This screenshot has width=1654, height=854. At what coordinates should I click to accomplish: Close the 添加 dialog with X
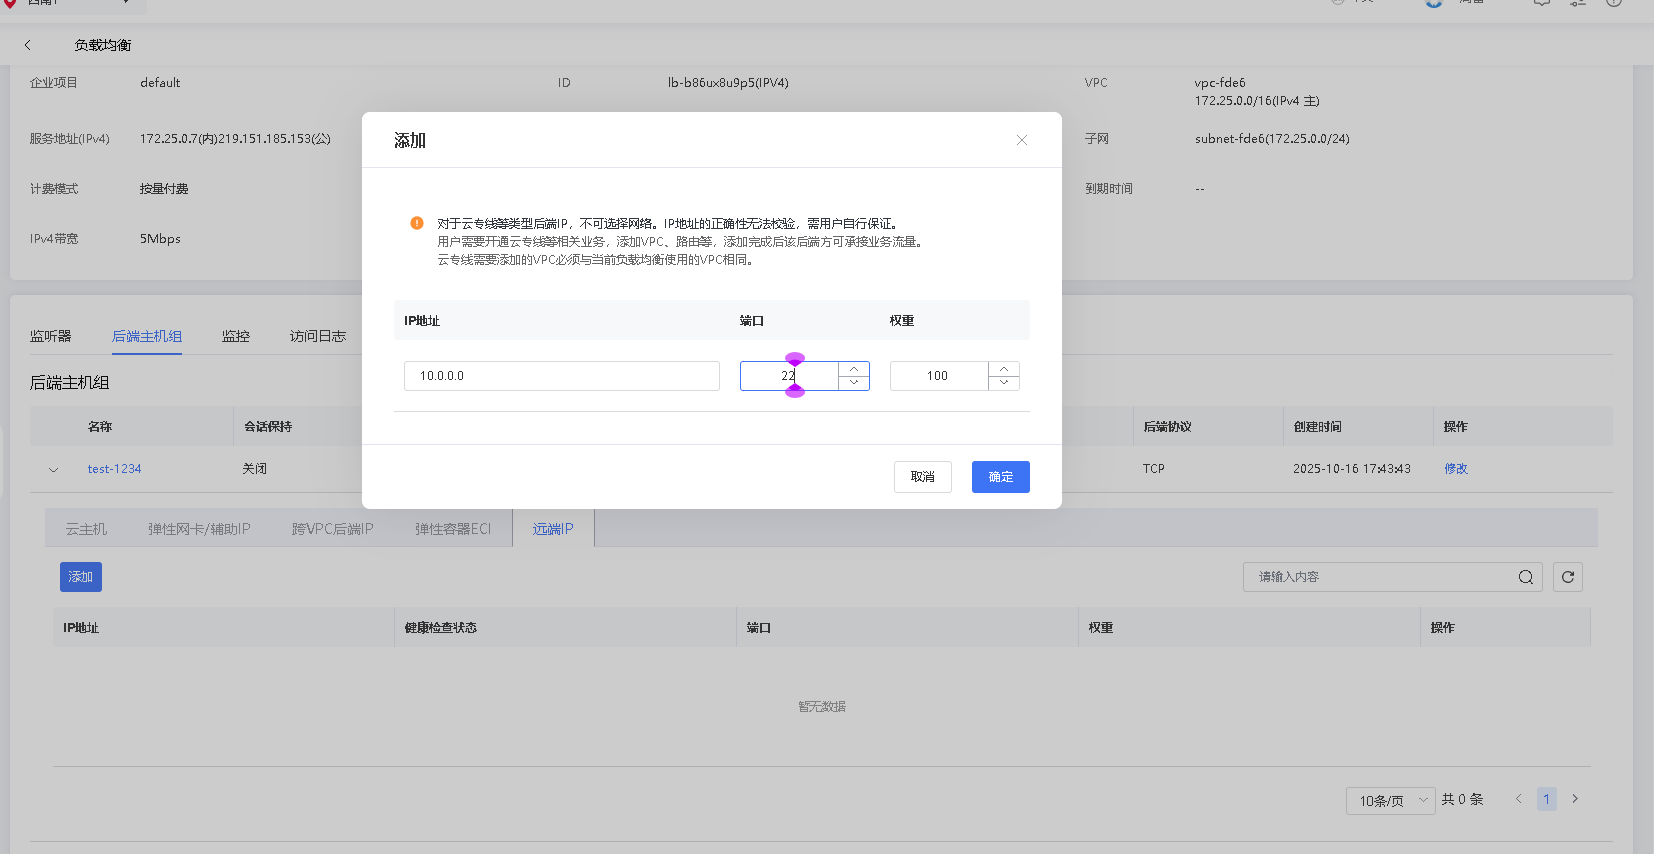point(1021,140)
